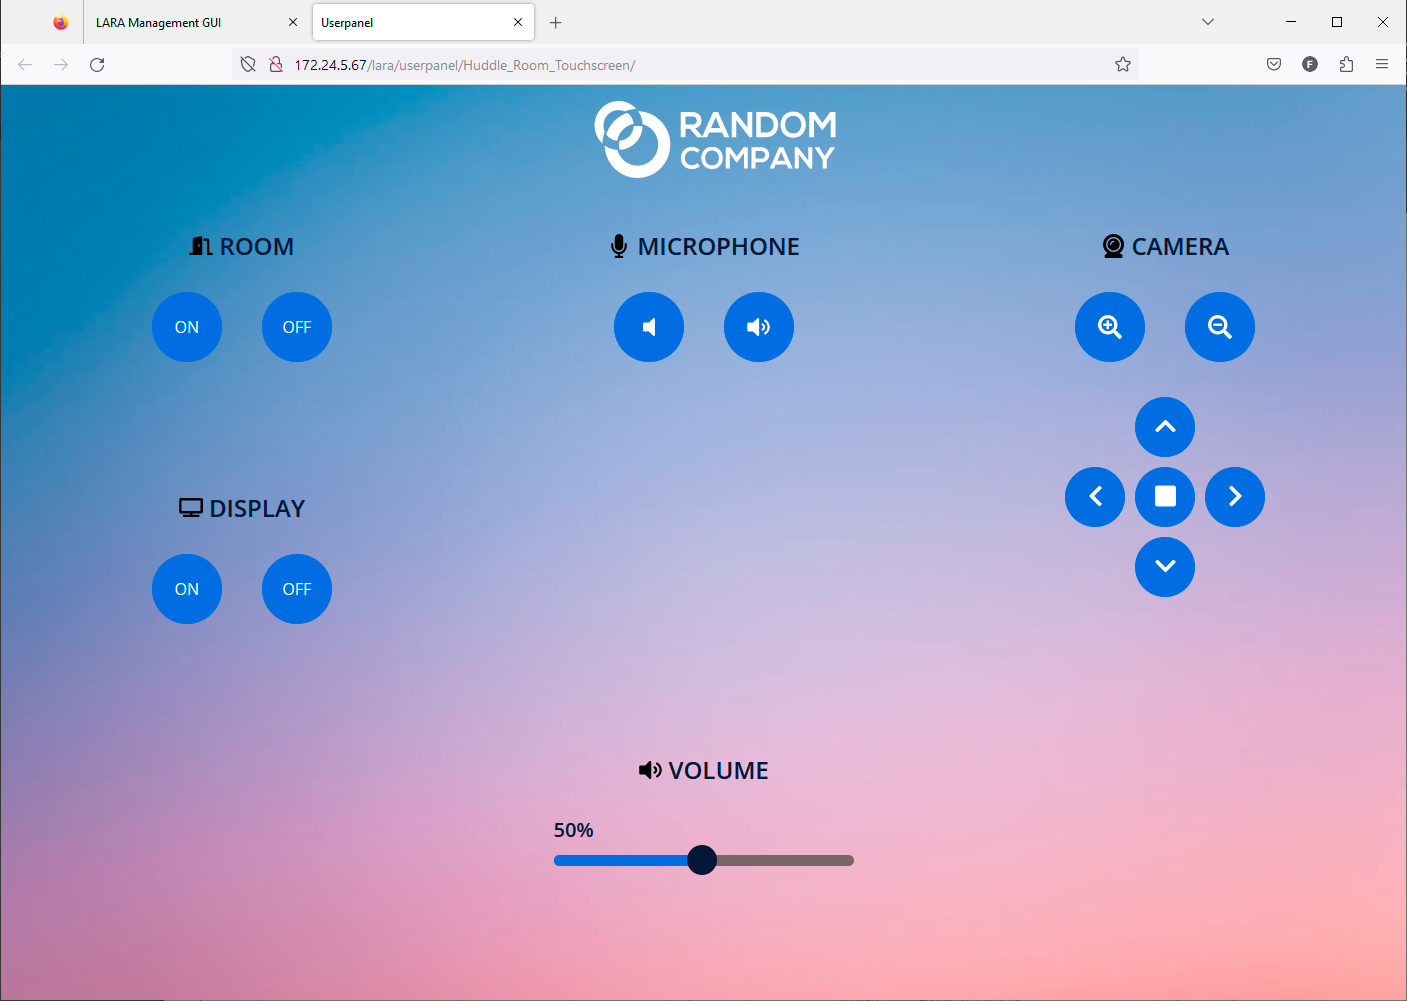Switch the display OFF
The image size is (1407, 1001).
pyautogui.click(x=297, y=589)
